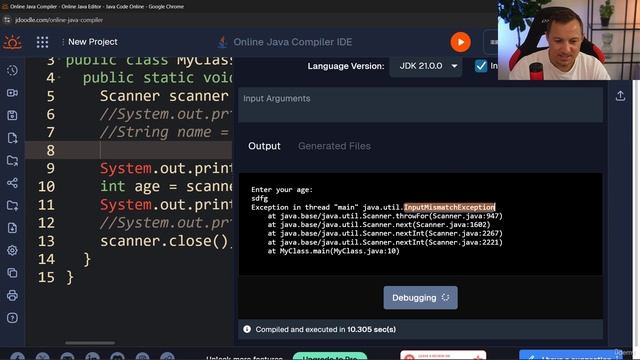
Task: Open the three-dot menu beside New Project
Action: click(x=63, y=42)
